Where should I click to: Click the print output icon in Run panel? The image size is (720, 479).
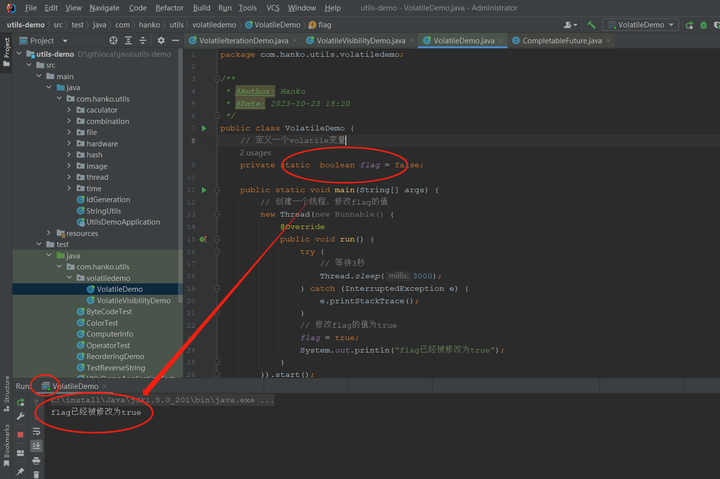click(36, 461)
